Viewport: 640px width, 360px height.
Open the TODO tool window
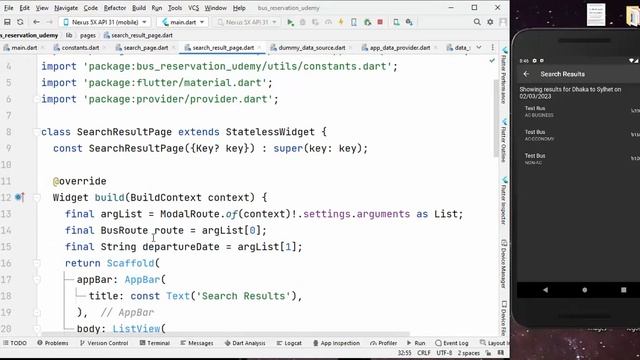coord(15,343)
